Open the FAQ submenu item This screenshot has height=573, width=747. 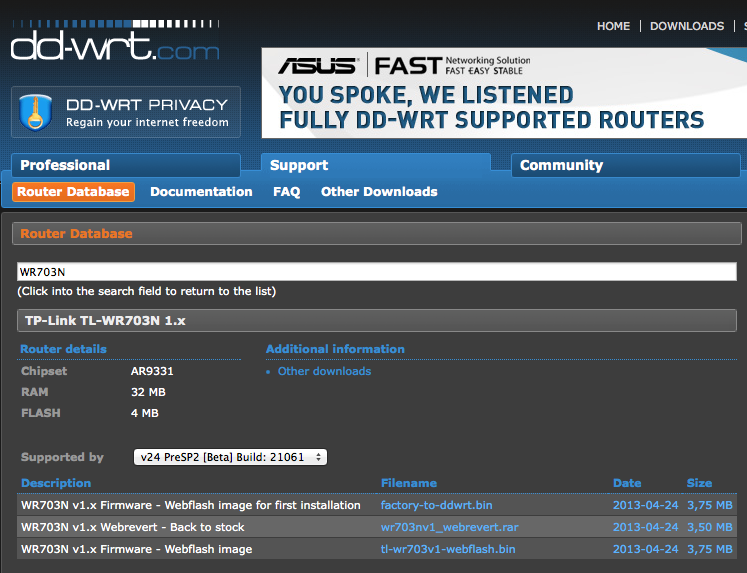[286, 191]
